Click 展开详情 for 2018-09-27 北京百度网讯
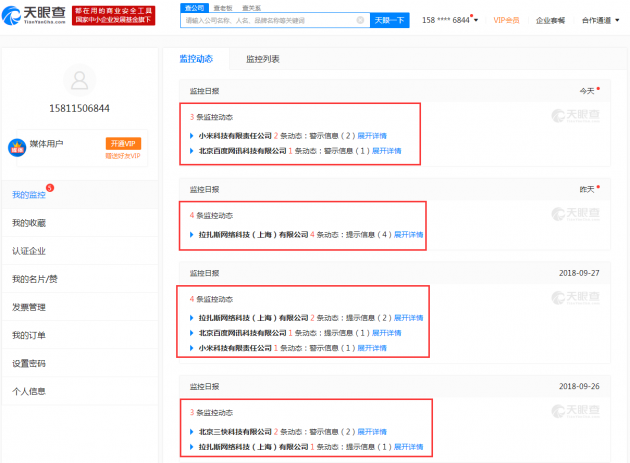Screen dimensions: 630x463 (x=387, y=333)
